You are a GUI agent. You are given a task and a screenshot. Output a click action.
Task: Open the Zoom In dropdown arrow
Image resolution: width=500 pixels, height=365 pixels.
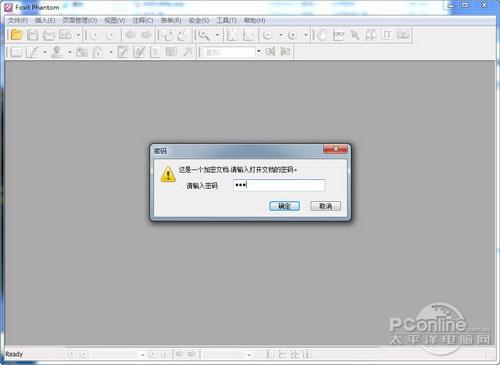click(x=306, y=35)
